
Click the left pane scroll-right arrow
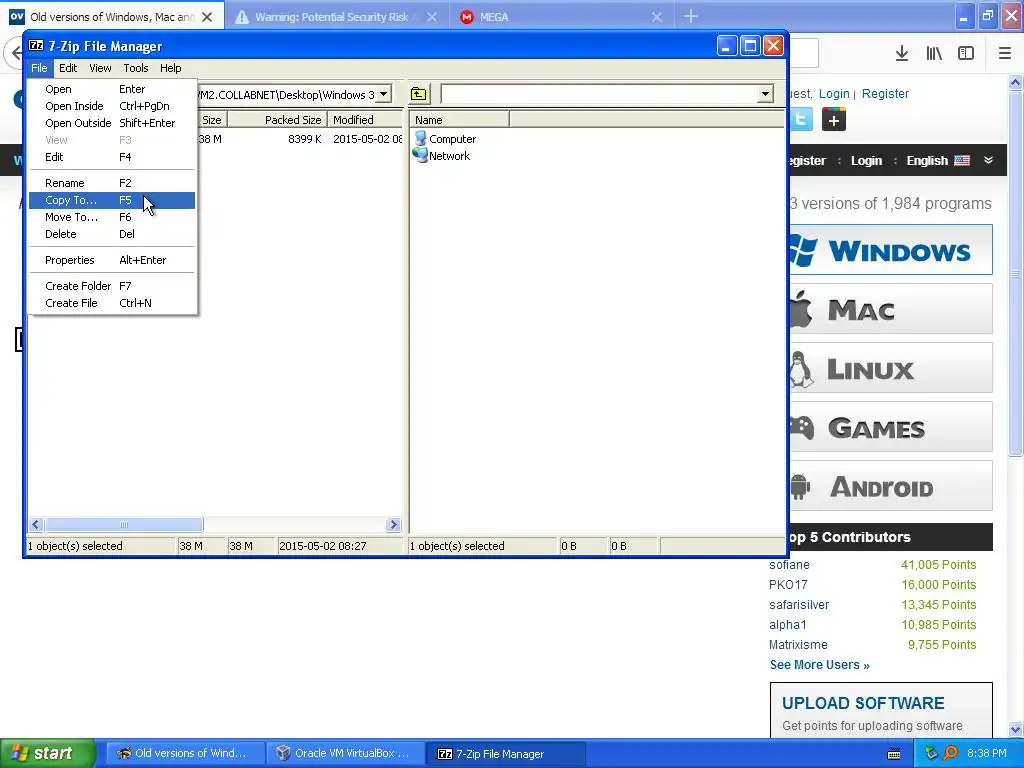click(393, 524)
